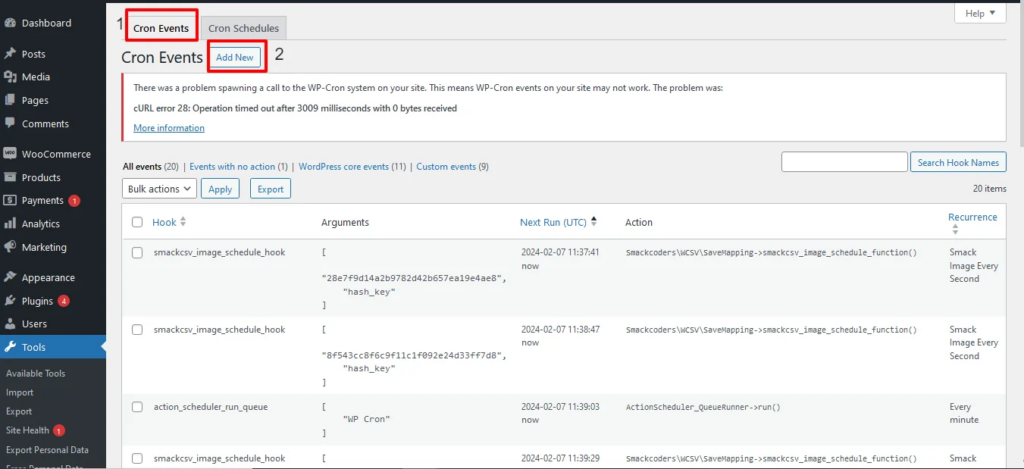Open the Users person icon

tap(10, 324)
